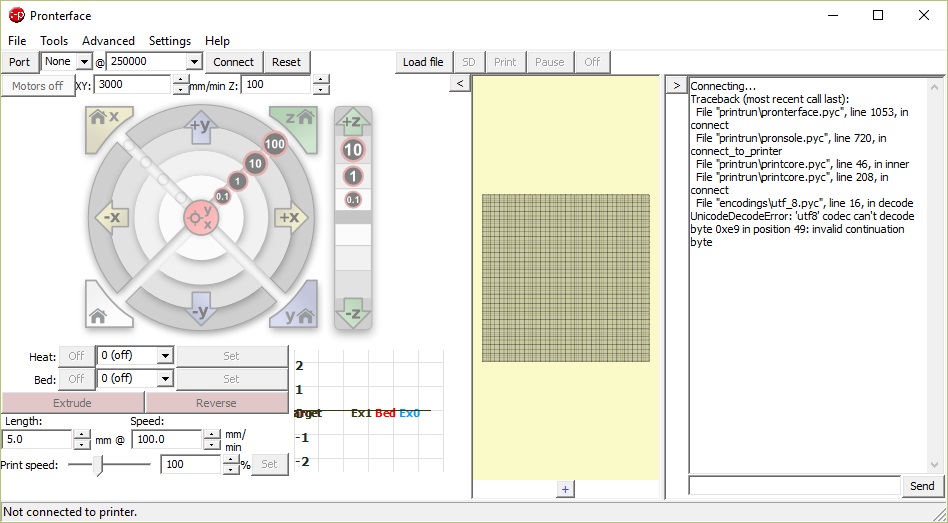Click the Heat Set button
The width and height of the screenshot is (948, 523).
point(232,356)
